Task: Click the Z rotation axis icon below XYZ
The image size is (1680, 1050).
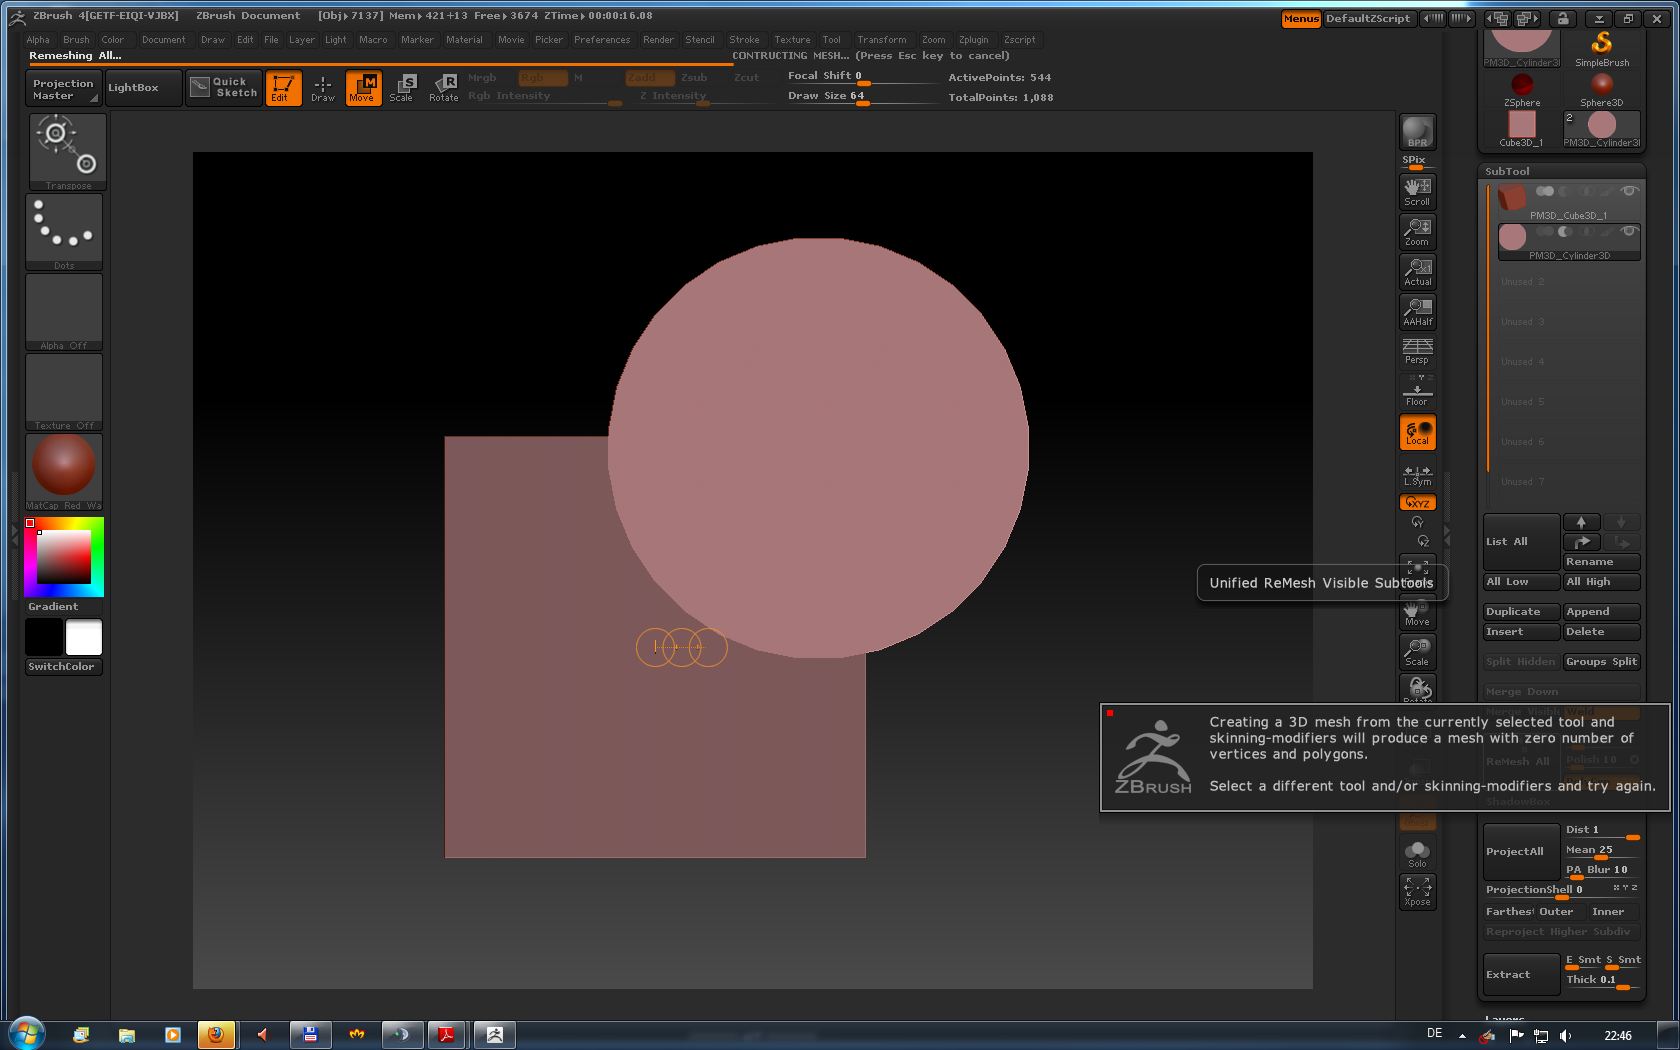Action: [1423, 541]
